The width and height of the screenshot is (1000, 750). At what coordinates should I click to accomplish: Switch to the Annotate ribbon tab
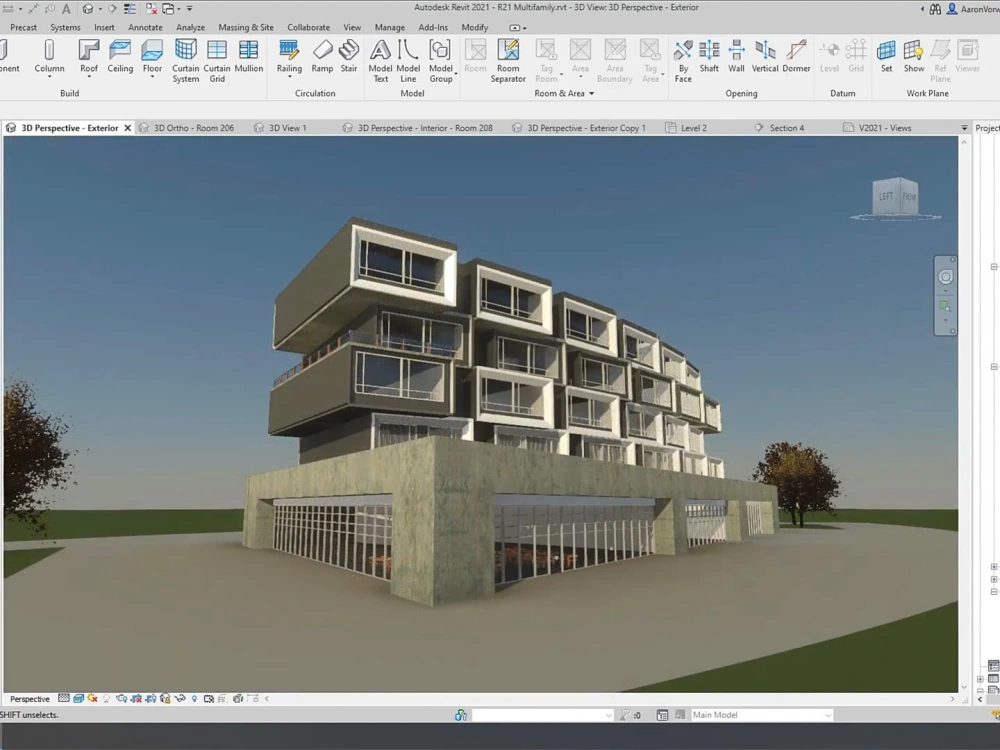[145, 27]
